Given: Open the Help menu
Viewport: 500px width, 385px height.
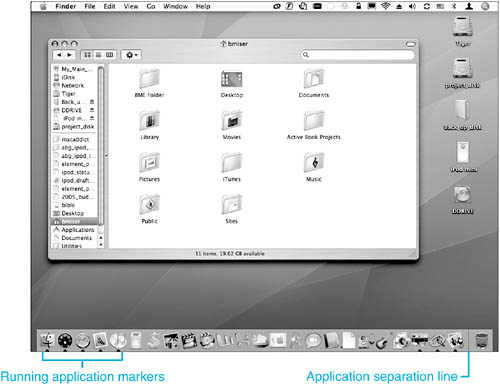Looking at the screenshot, I should click(203, 6).
